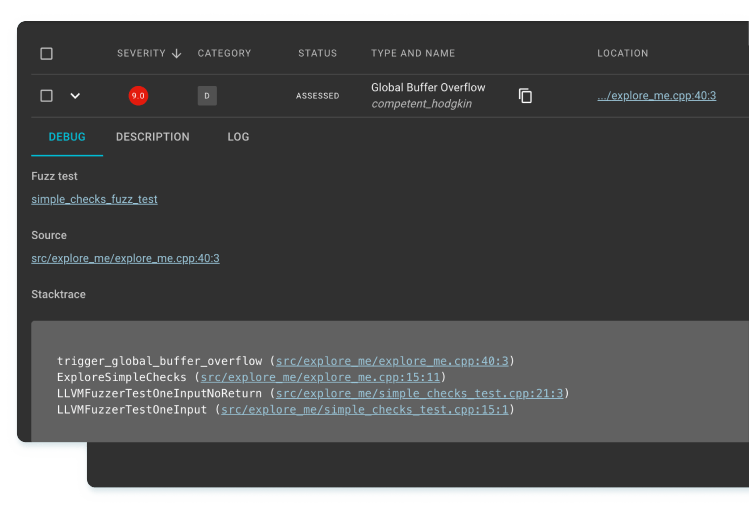749x507 pixels.
Task: Check the Global Buffer Overflow row checkbox
Action: (x=46, y=96)
